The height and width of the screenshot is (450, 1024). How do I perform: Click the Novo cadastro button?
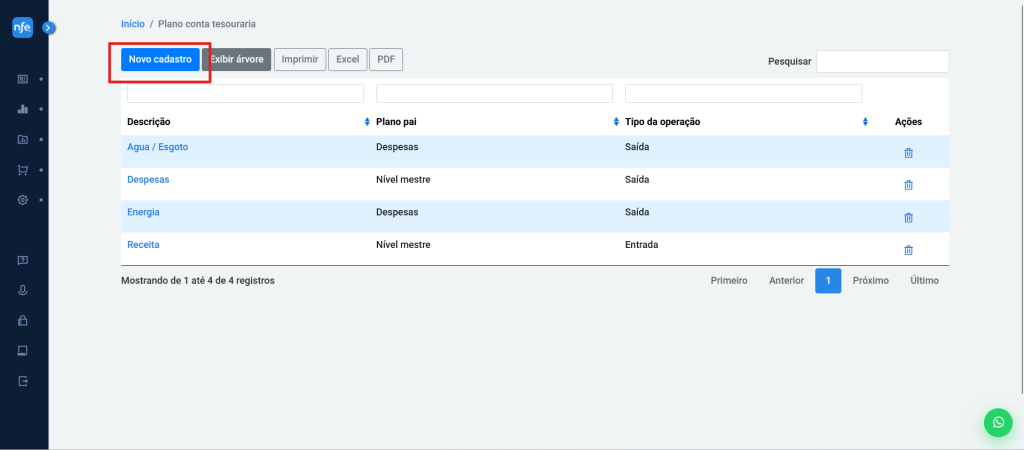tap(160, 60)
